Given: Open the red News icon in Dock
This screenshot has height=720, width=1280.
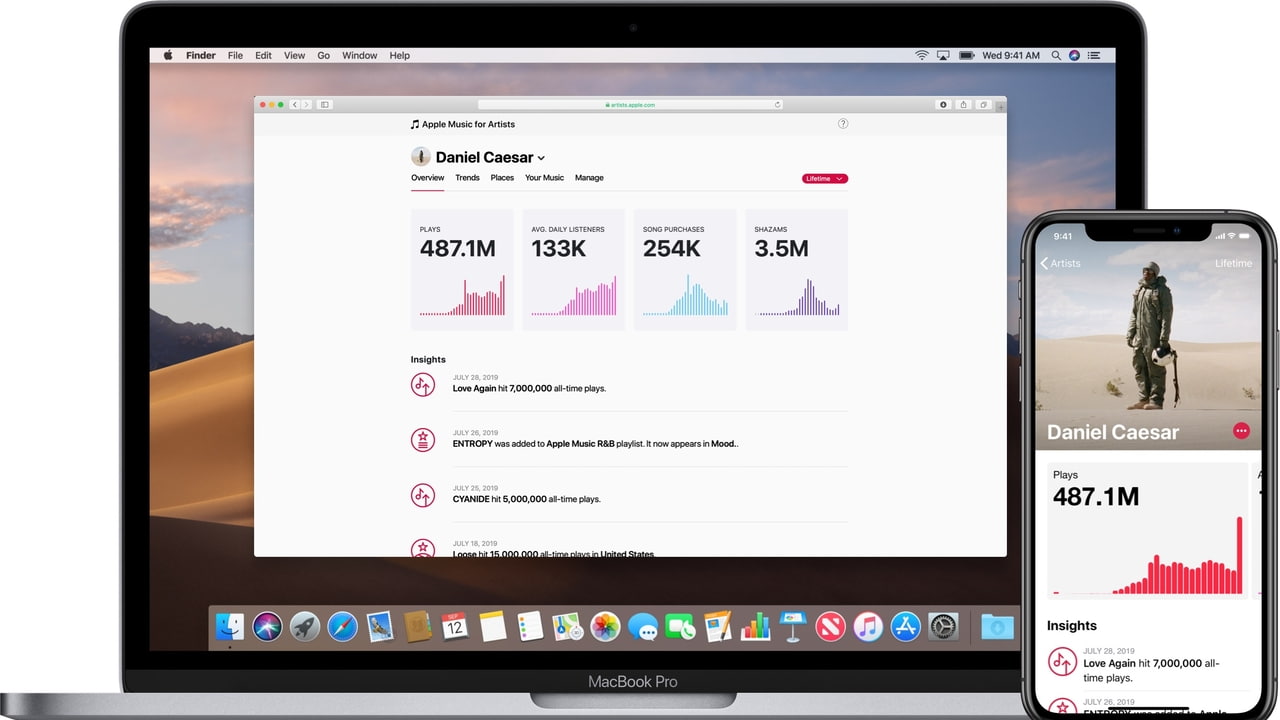Looking at the screenshot, I should point(830,626).
